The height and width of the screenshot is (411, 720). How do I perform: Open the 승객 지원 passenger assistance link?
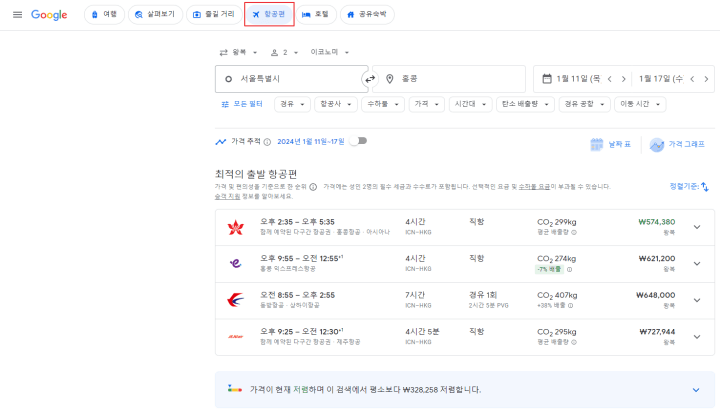[227, 196]
